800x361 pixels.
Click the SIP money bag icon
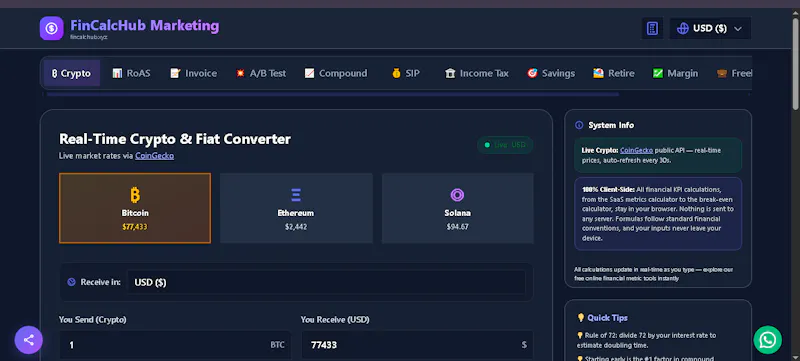pyautogui.click(x=396, y=73)
